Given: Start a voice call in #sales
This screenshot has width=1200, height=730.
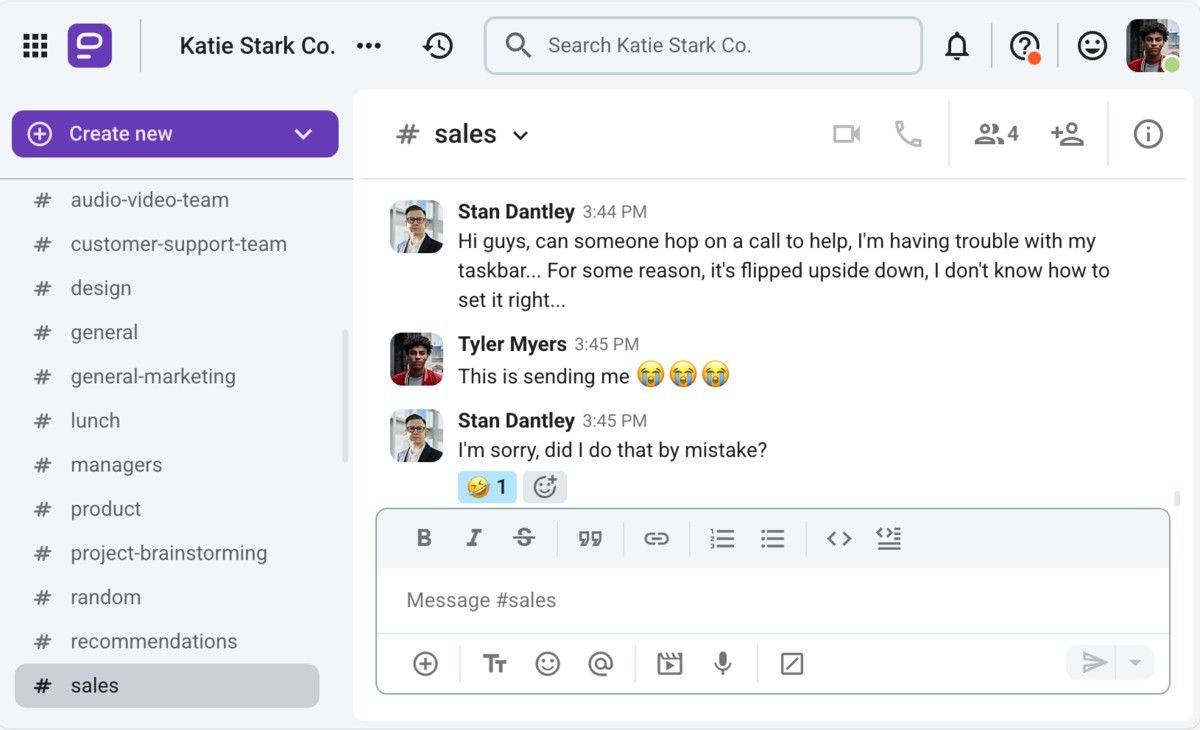Looking at the screenshot, I should click(908, 133).
